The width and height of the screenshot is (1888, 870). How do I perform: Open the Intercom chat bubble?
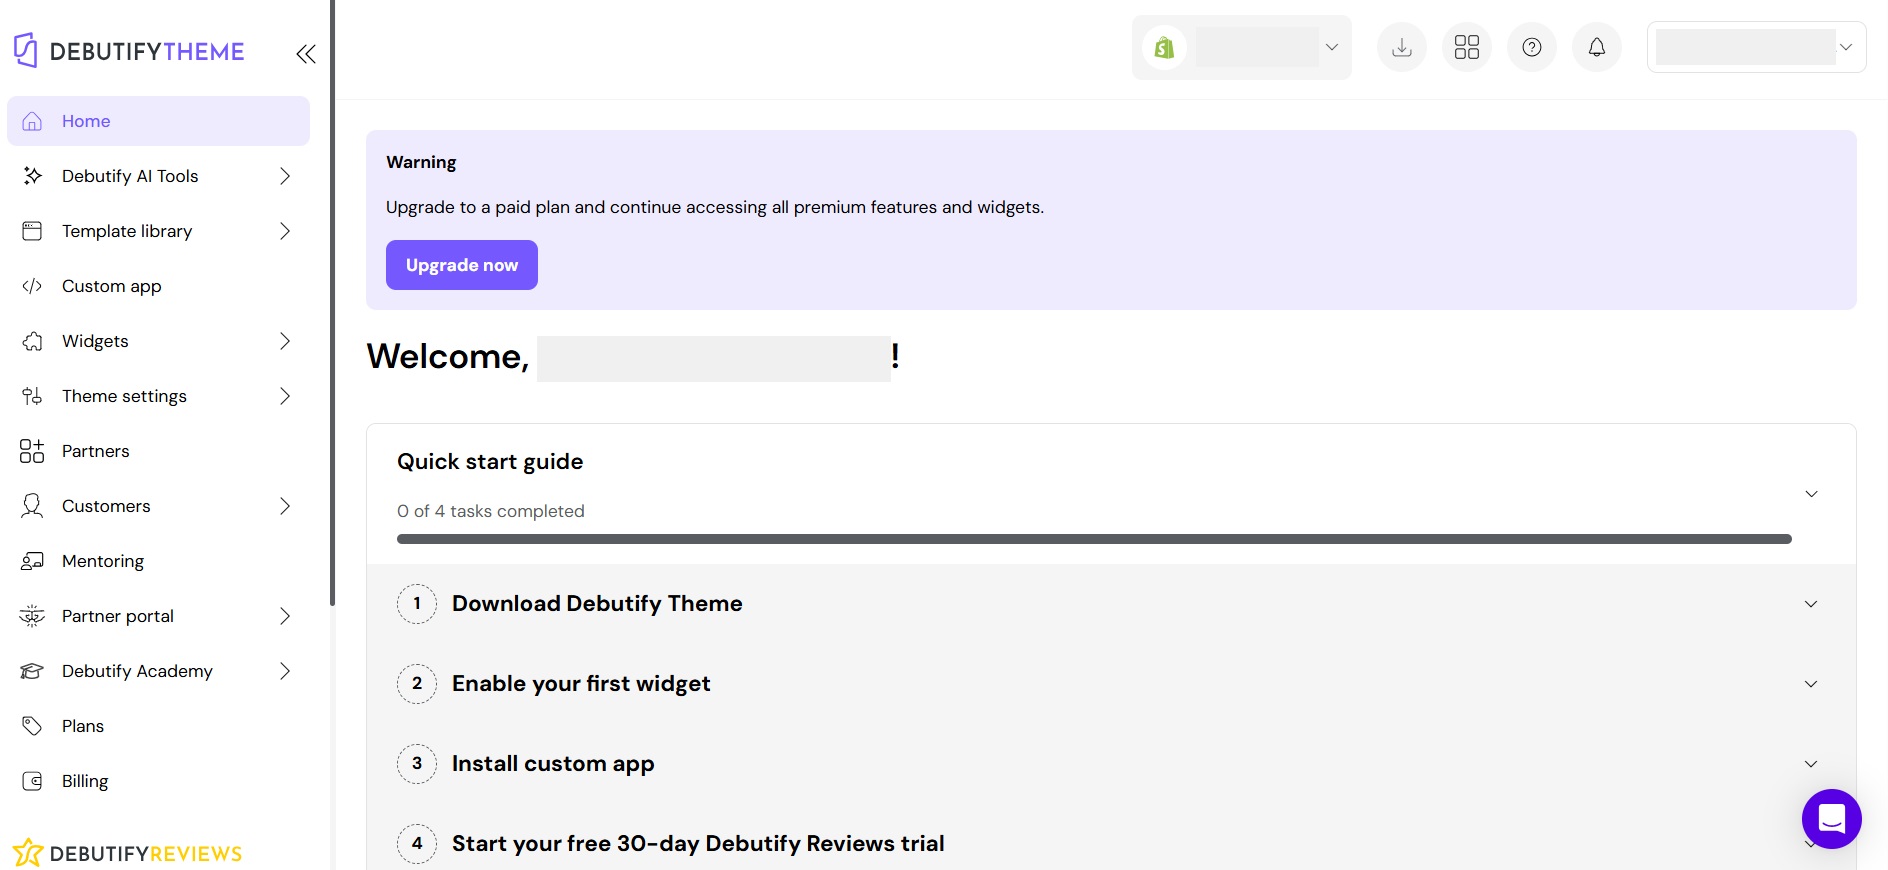[1831, 819]
